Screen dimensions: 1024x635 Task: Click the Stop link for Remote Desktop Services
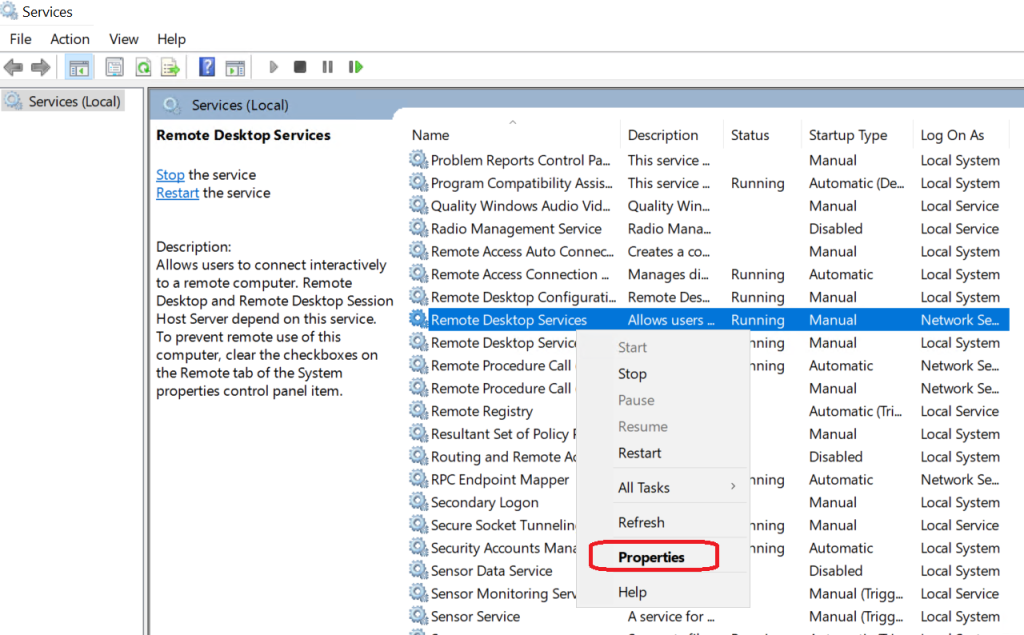point(169,174)
